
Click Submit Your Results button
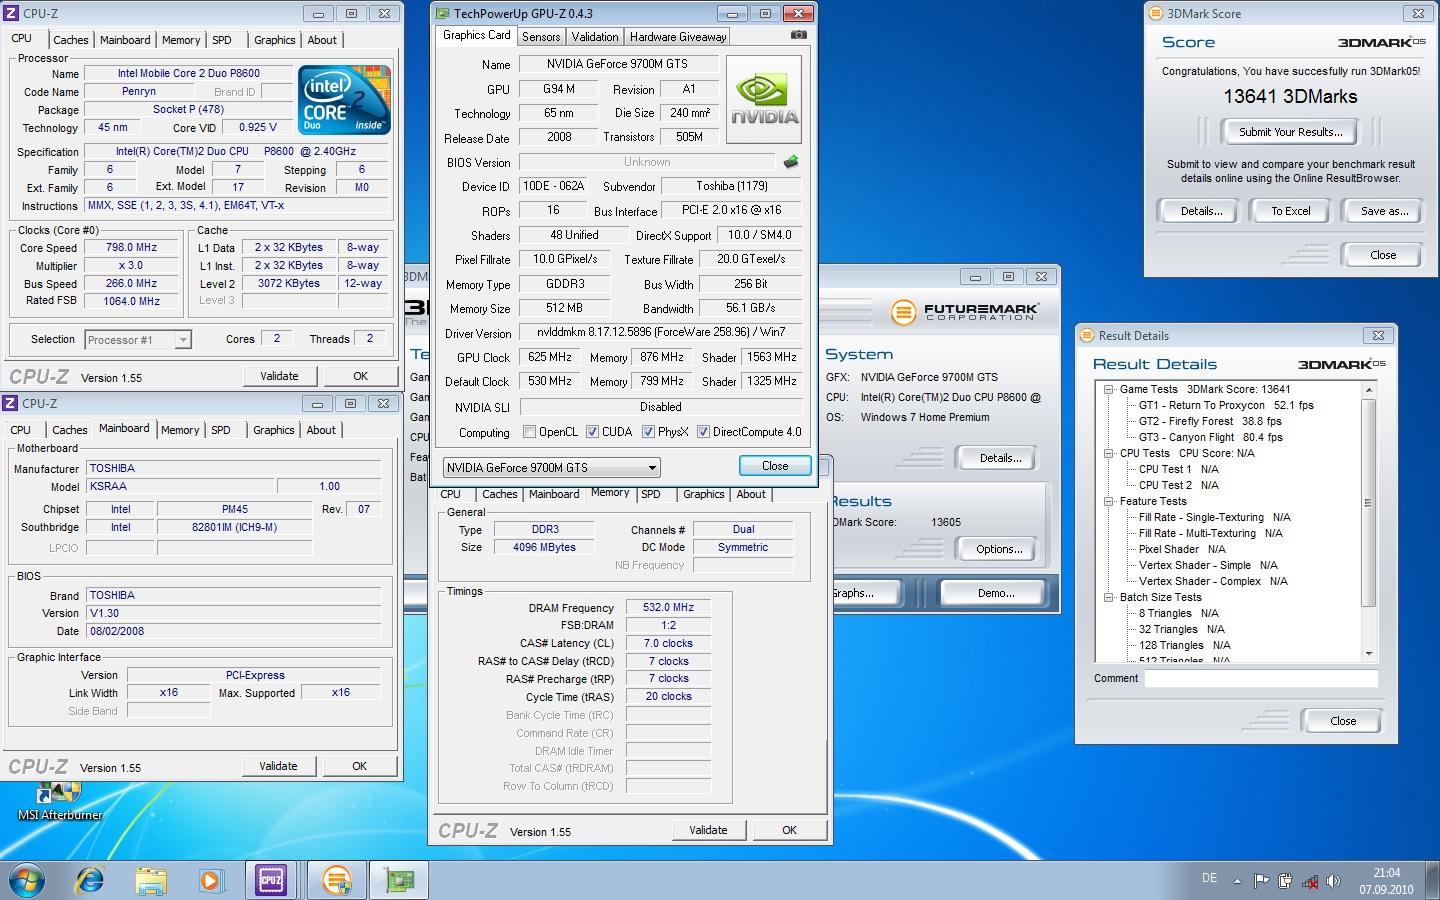pyautogui.click(x=1290, y=132)
